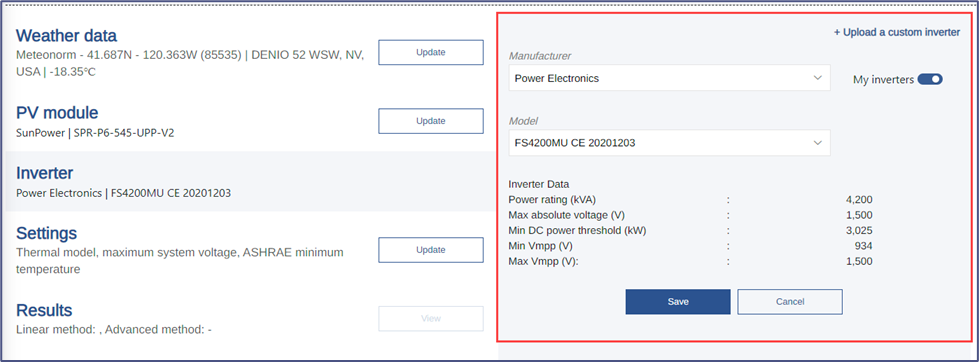Click the Min Vmpp (V) label
Screen dimensions: 979x362
(x=541, y=246)
